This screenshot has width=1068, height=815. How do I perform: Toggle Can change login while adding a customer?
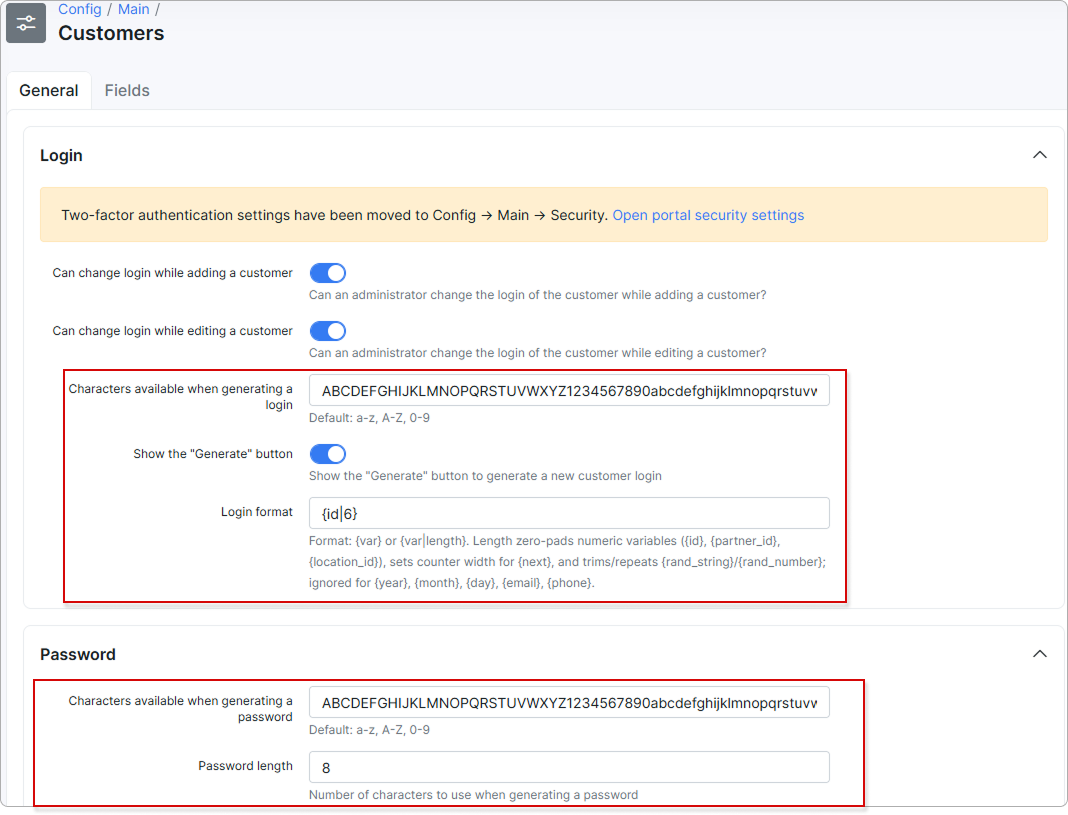click(x=328, y=273)
